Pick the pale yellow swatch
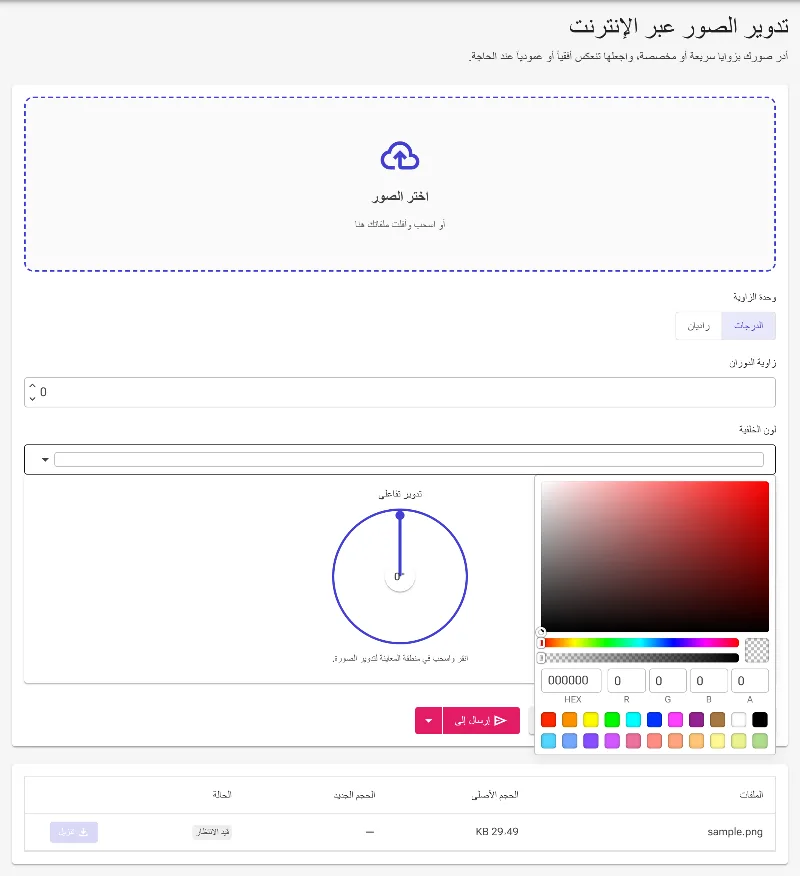 tap(718, 741)
